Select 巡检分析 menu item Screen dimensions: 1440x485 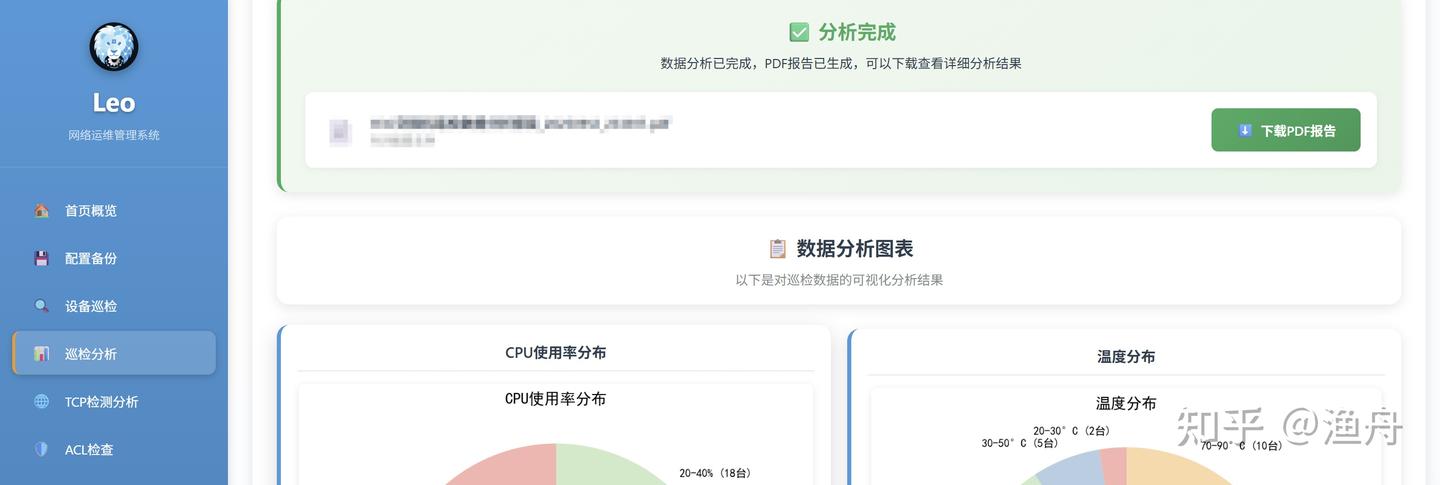point(114,353)
